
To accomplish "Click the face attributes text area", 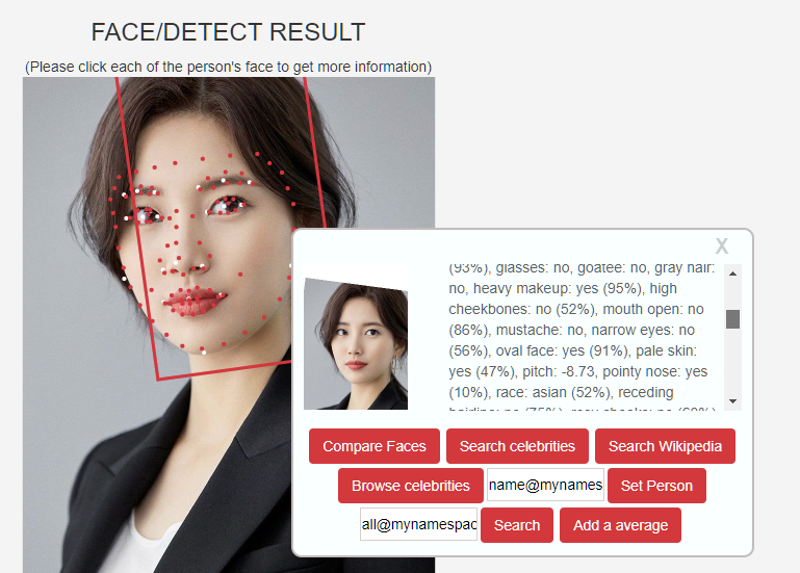I will coord(584,337).
